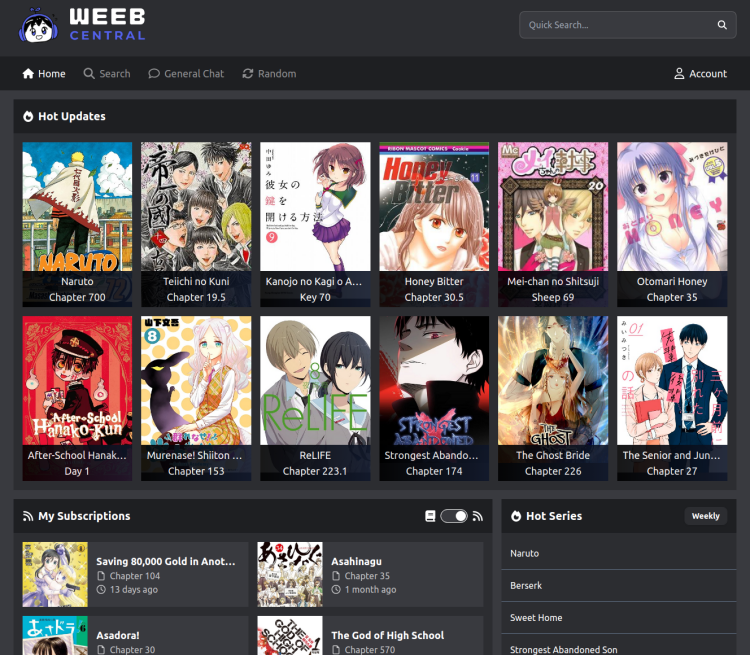
Task: Click the RSS icon beside My Subscriptions
Action: (x=28, y=516)
